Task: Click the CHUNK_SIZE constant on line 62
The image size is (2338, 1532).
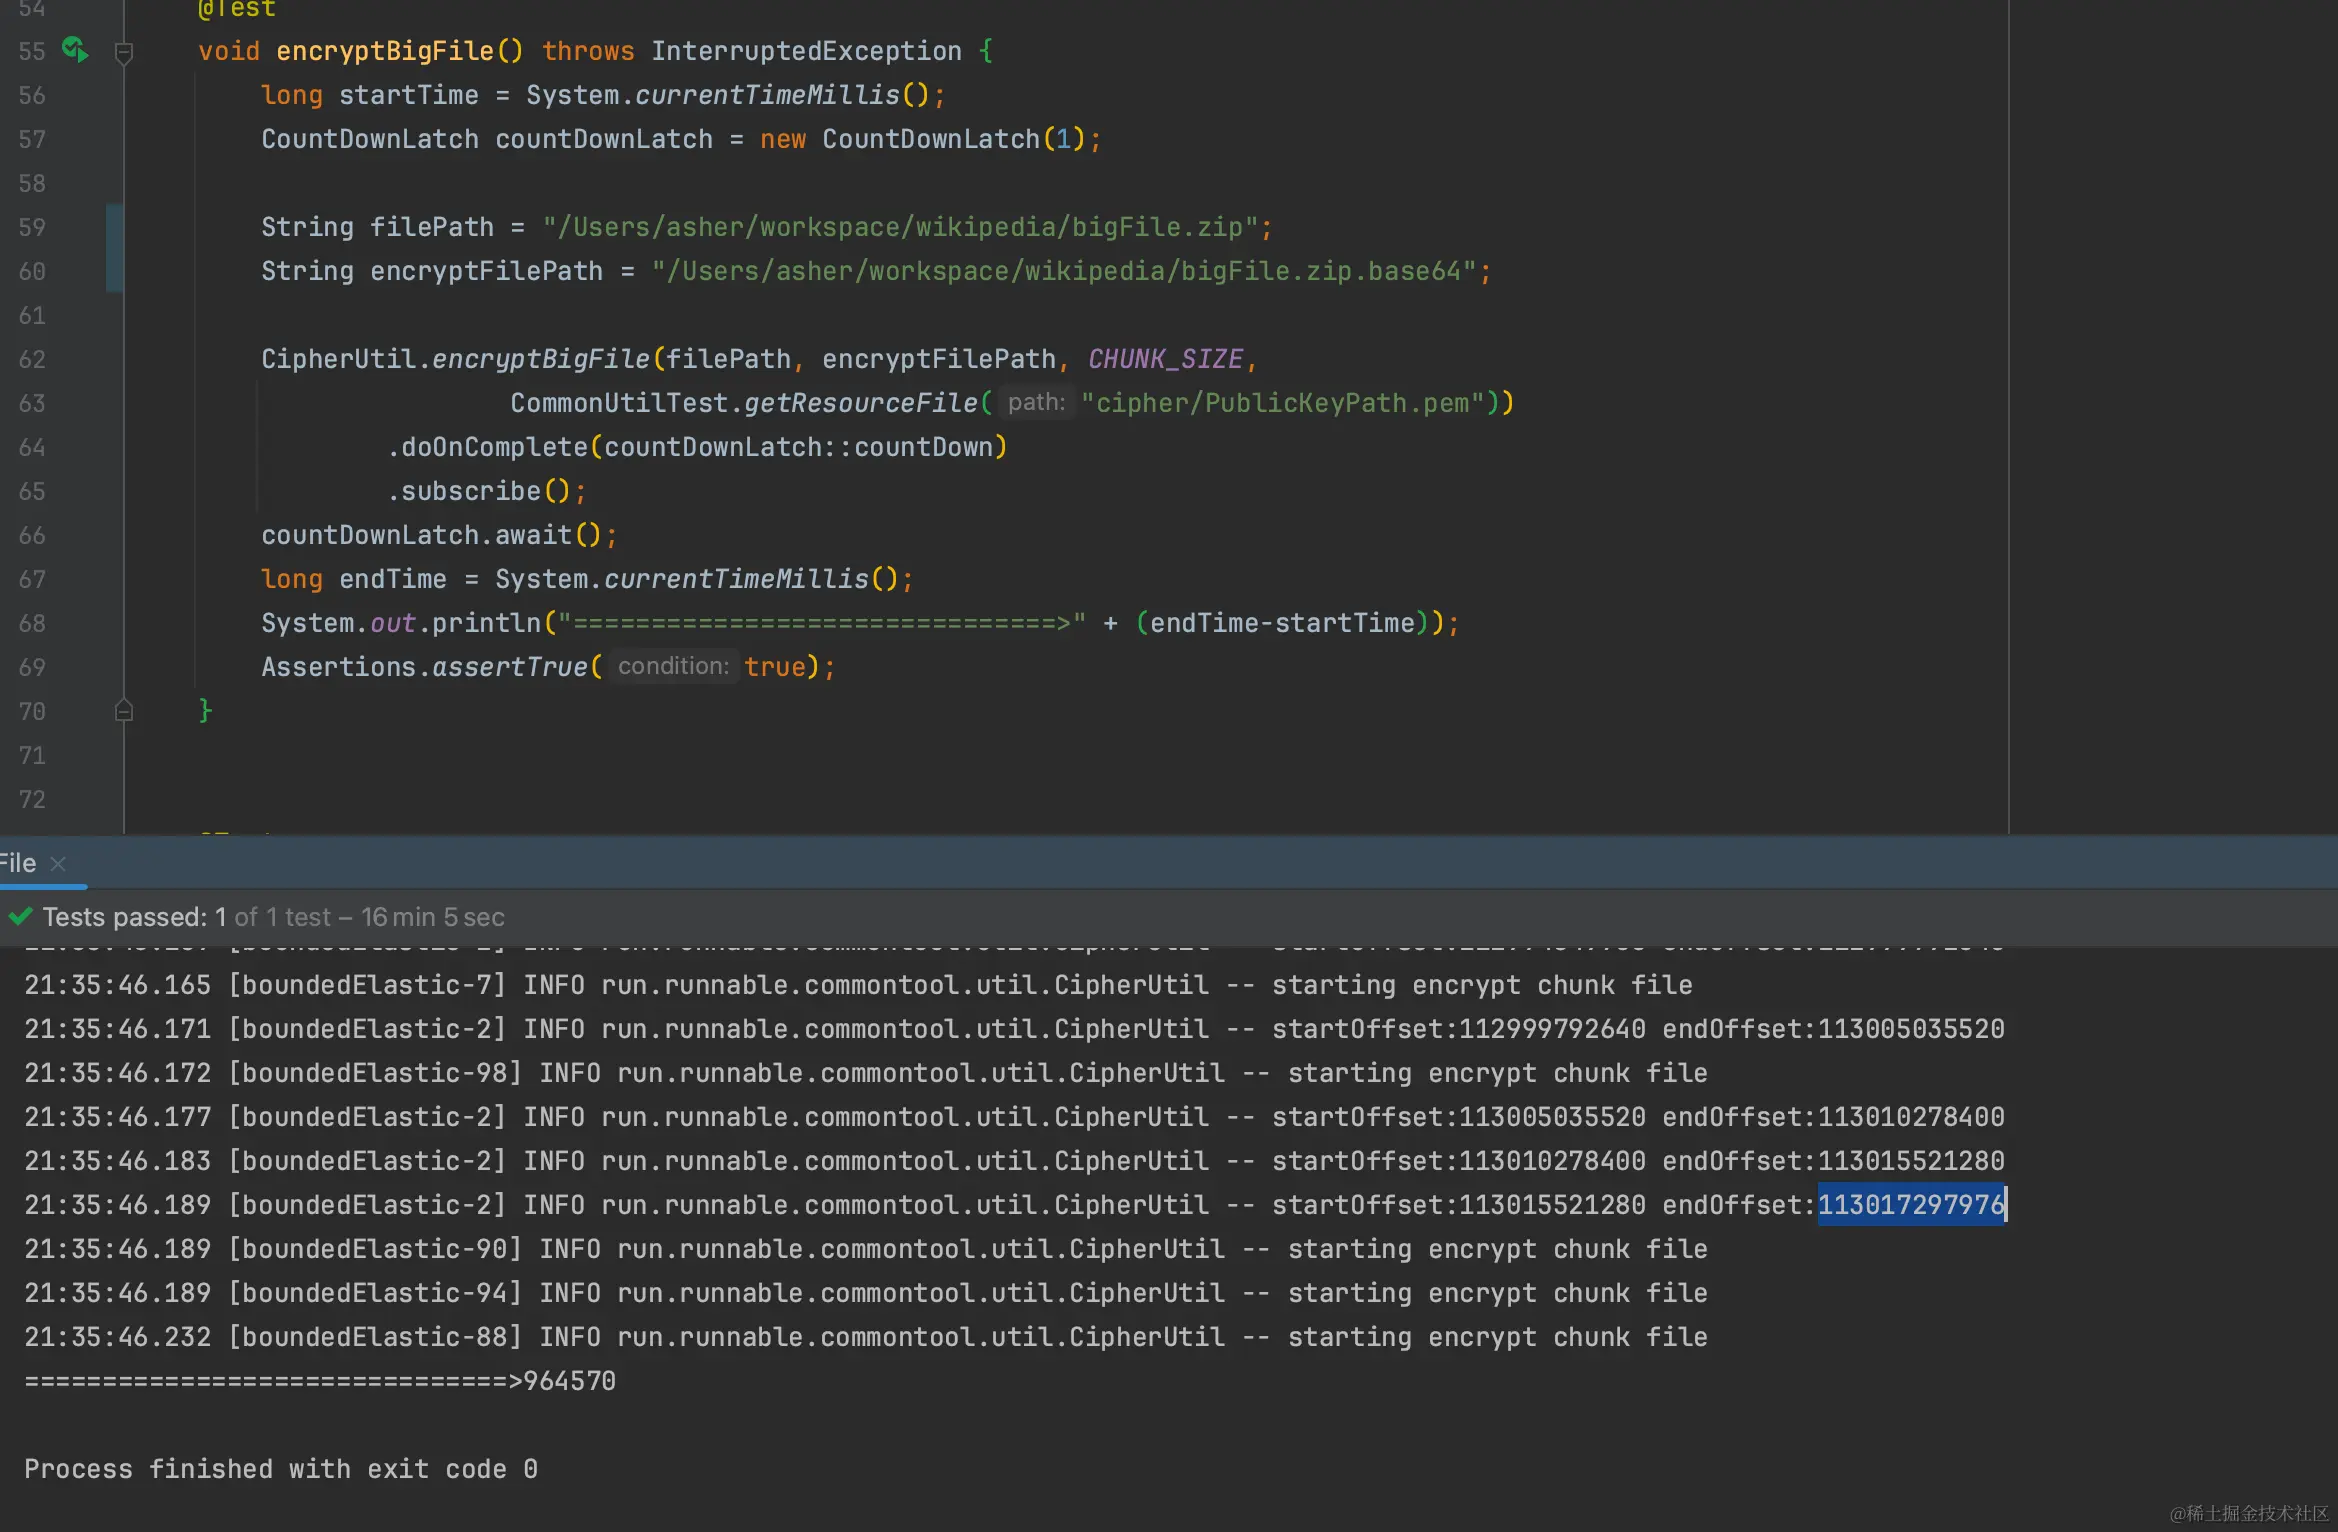Action: click(1165, 359)
